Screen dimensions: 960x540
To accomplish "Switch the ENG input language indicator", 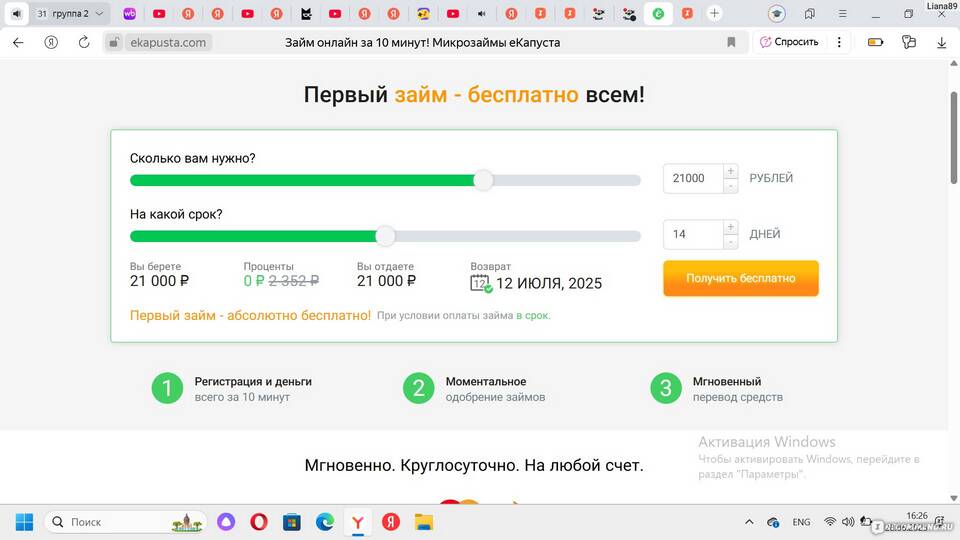I will 801,522.
